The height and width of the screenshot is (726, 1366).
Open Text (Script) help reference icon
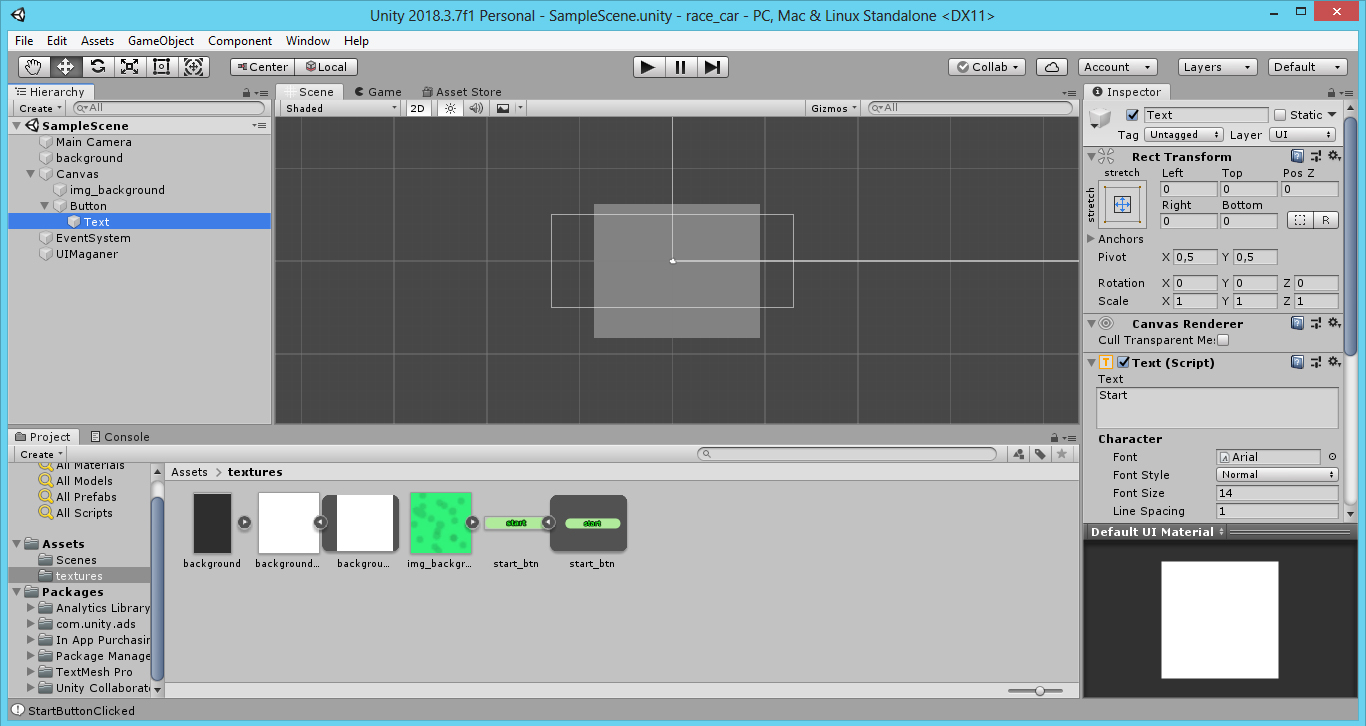[x=1297, y=362]
